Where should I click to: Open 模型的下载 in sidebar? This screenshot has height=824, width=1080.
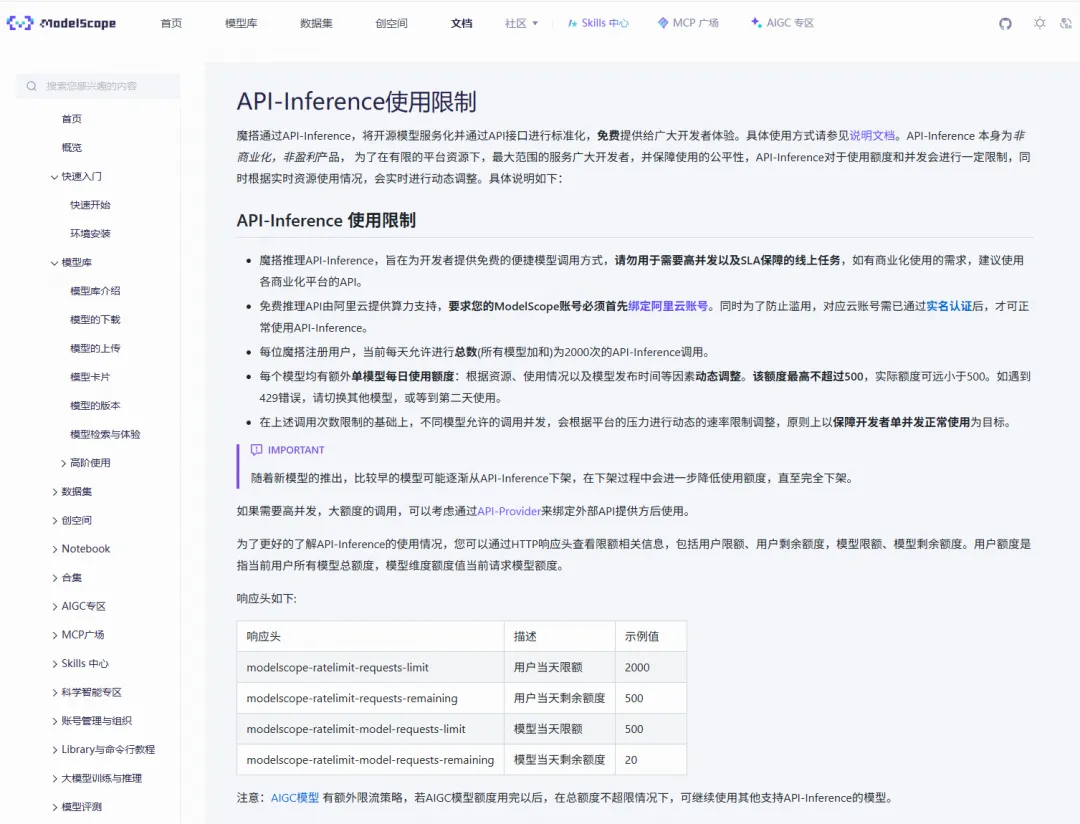(95, 320)
